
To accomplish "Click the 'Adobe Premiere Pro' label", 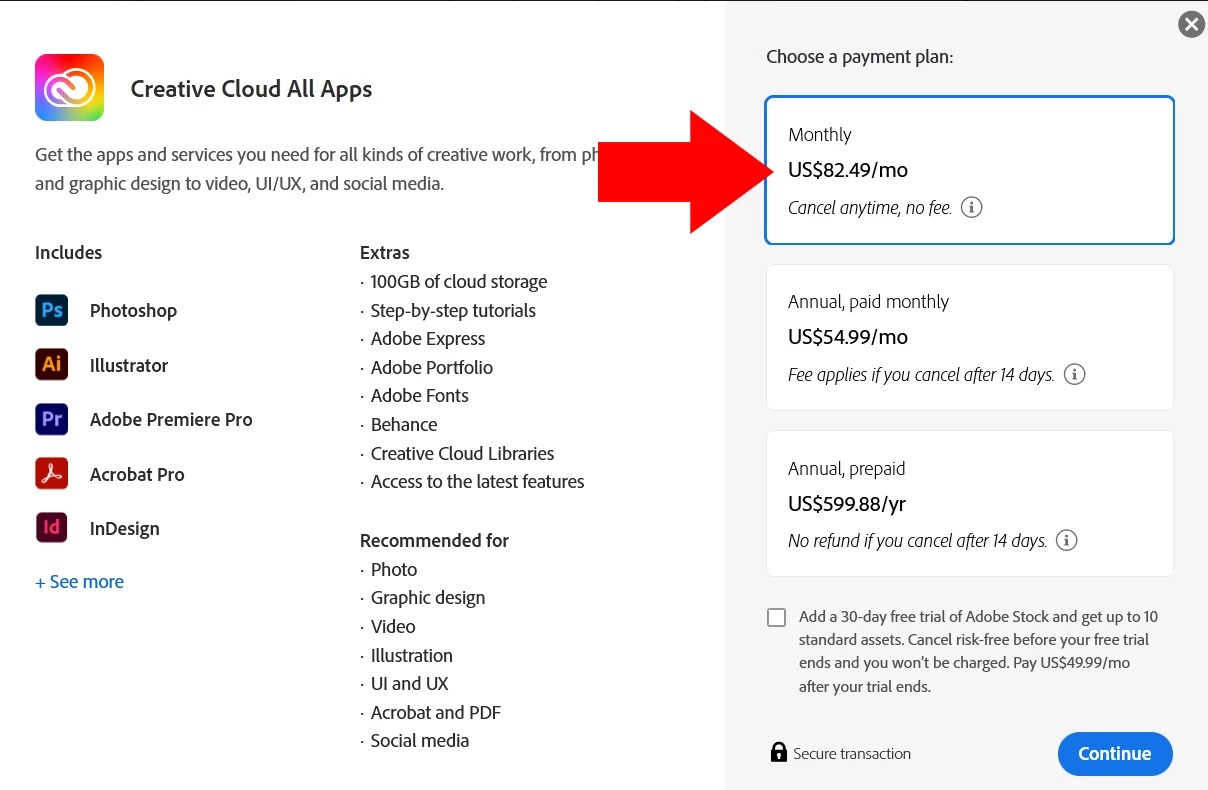I will tap(171, 419).
